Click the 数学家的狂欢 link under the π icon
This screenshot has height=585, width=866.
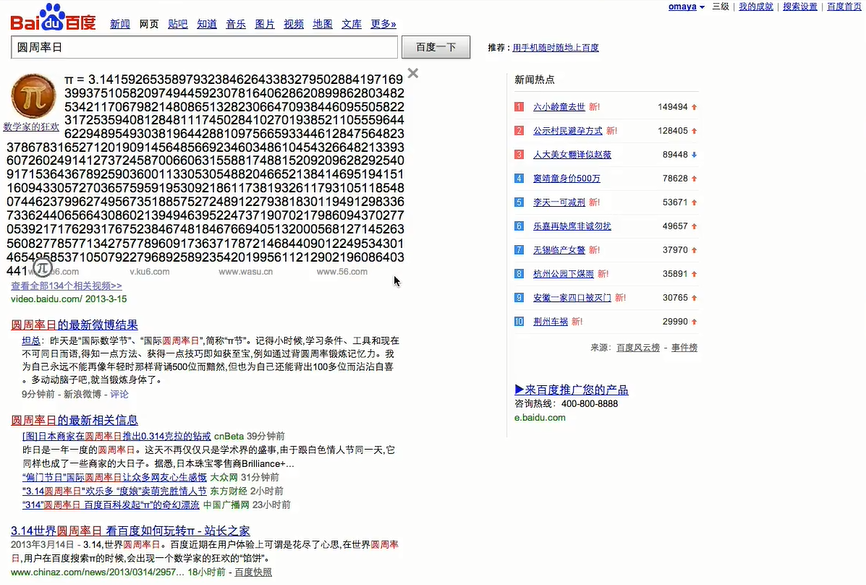pos(31,127)
